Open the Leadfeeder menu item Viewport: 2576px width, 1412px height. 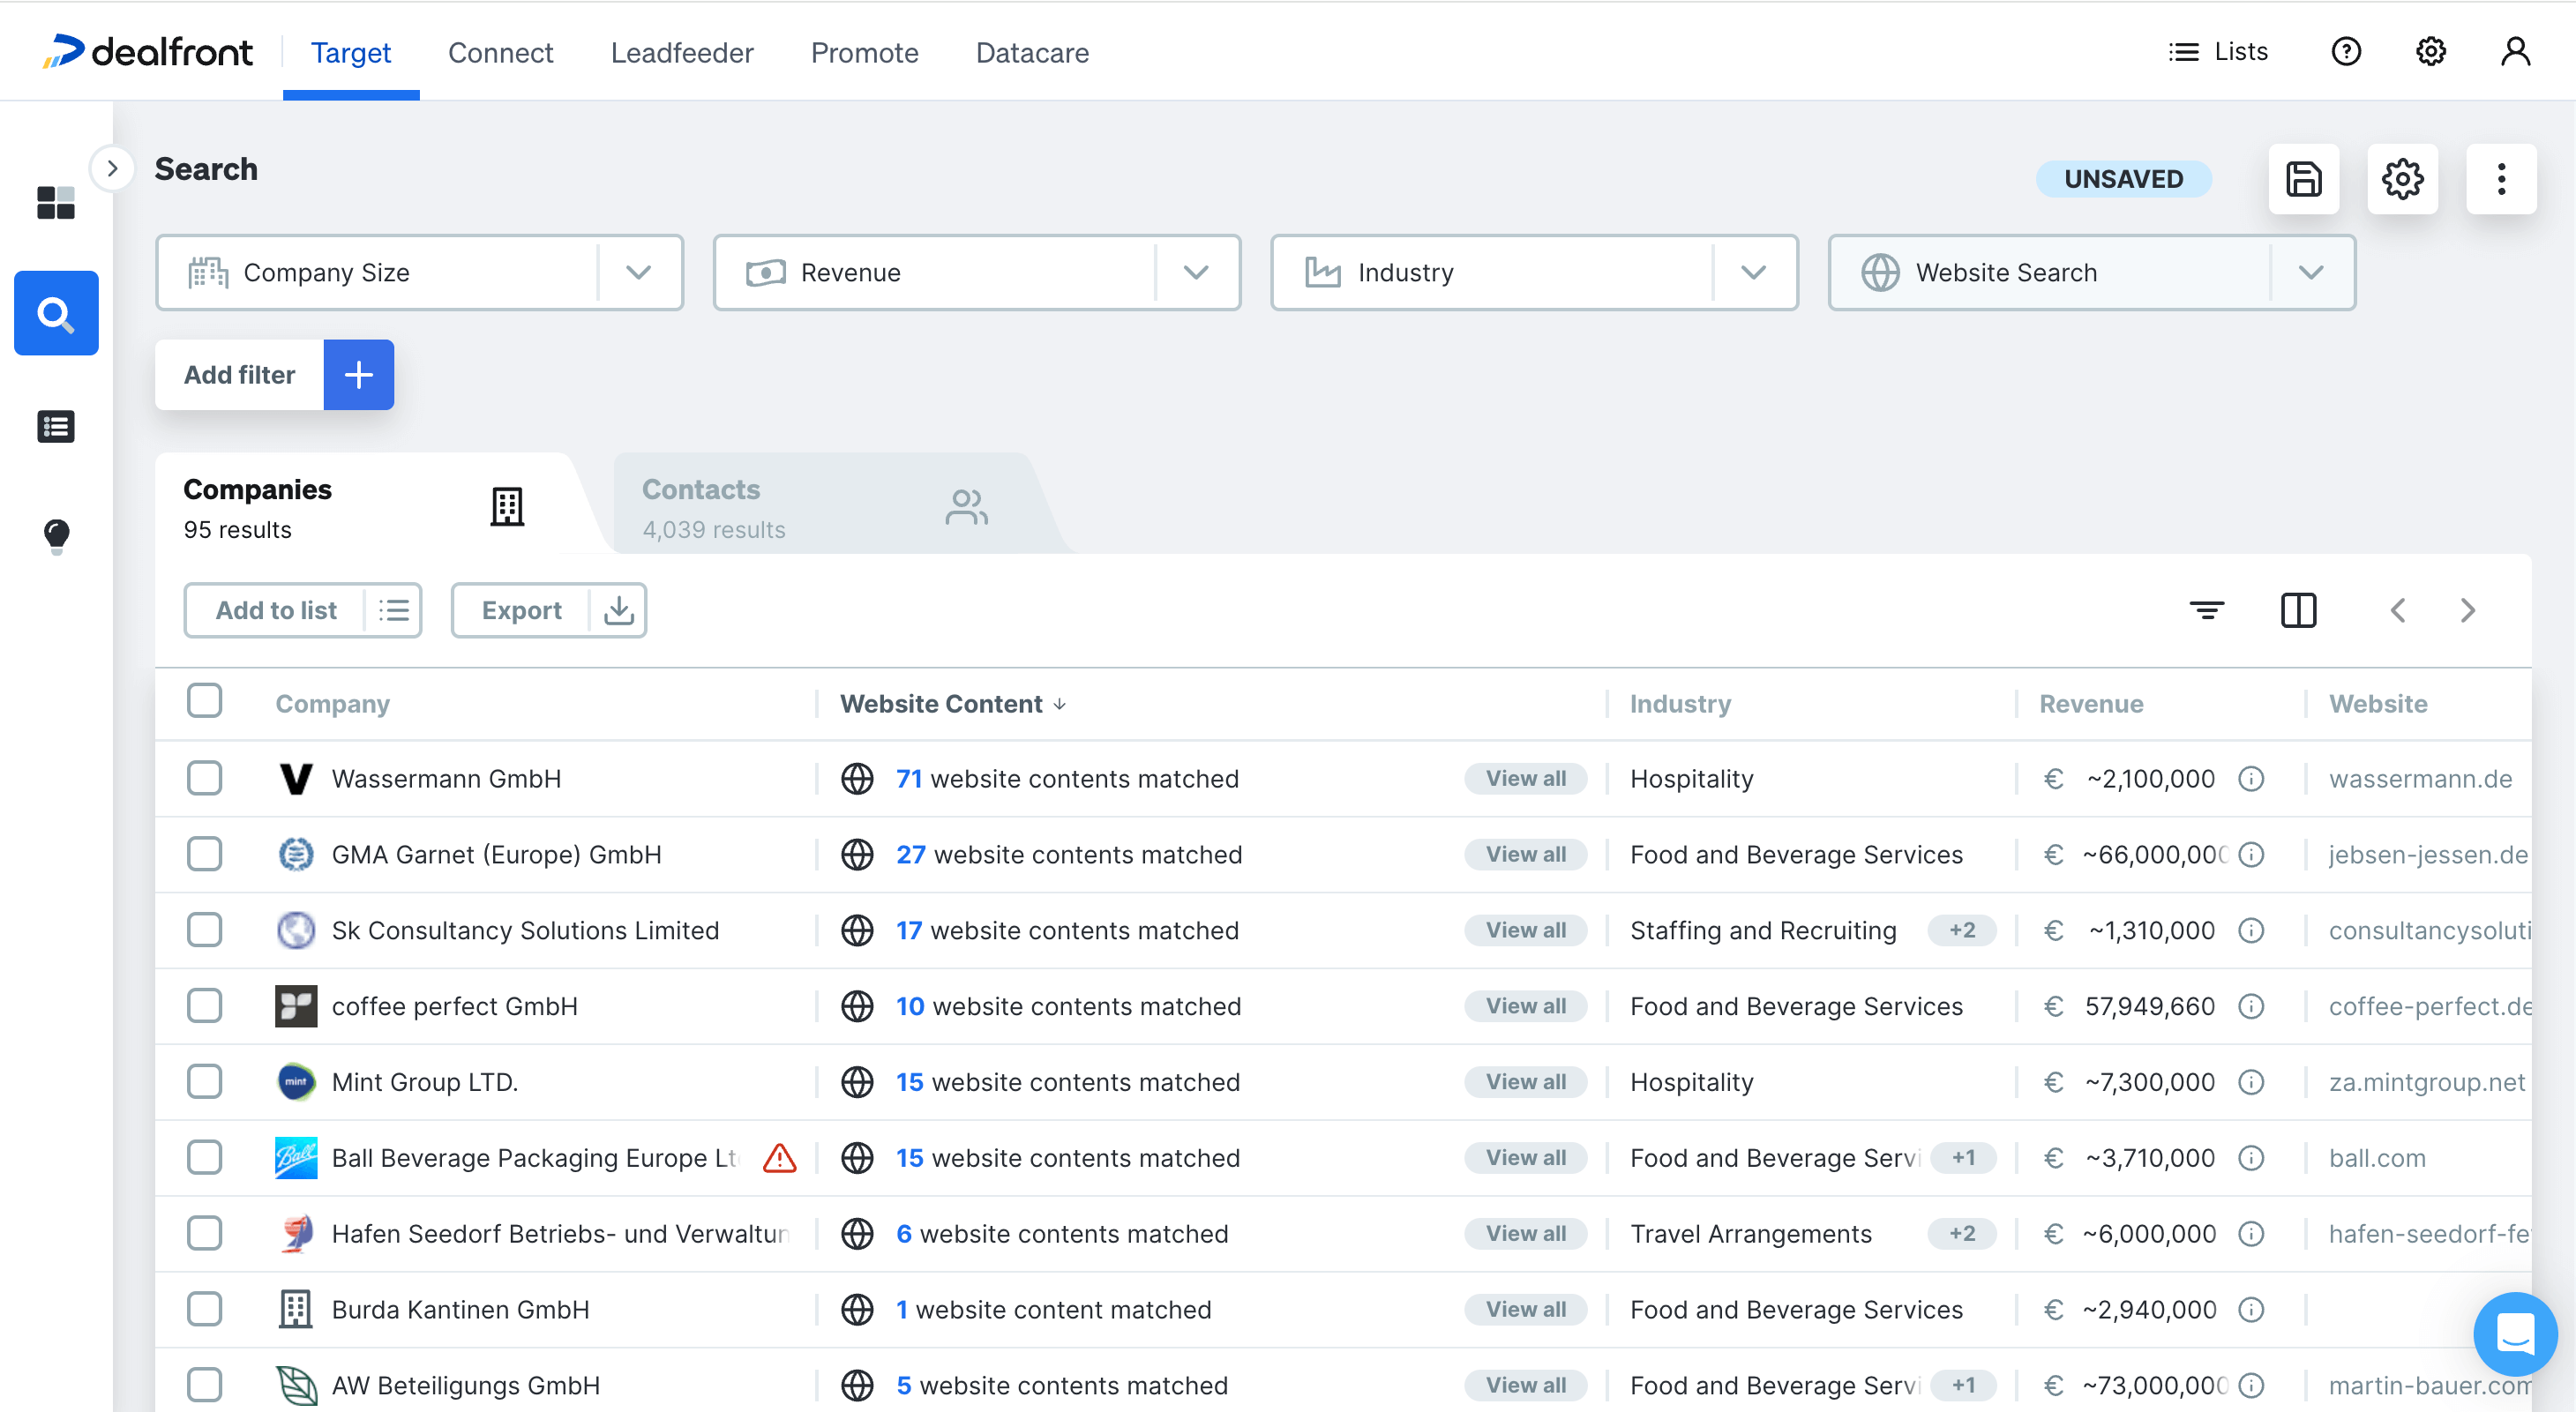pyautogui.click(x=682, y=52)
